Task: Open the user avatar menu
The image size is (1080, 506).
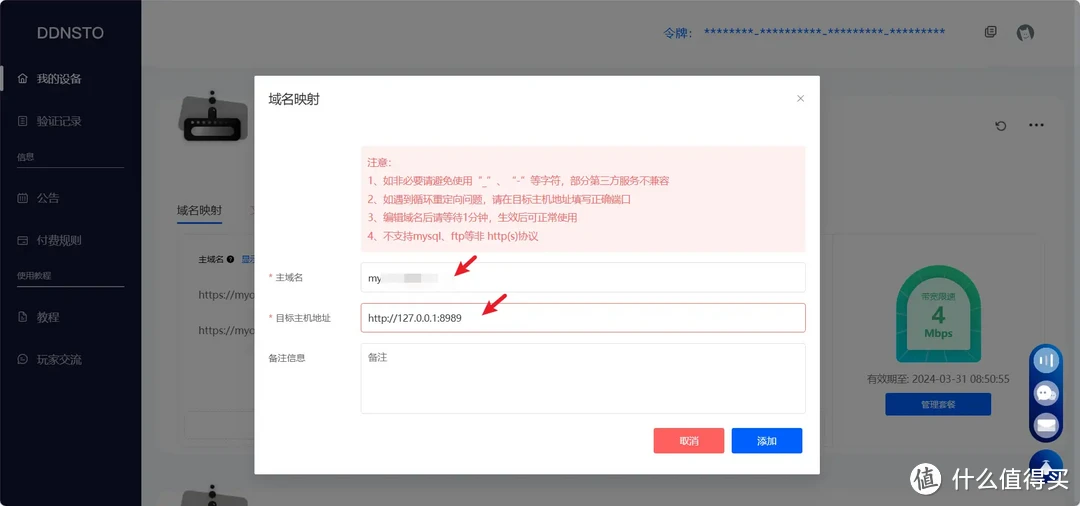Action: coord(1026,32)
